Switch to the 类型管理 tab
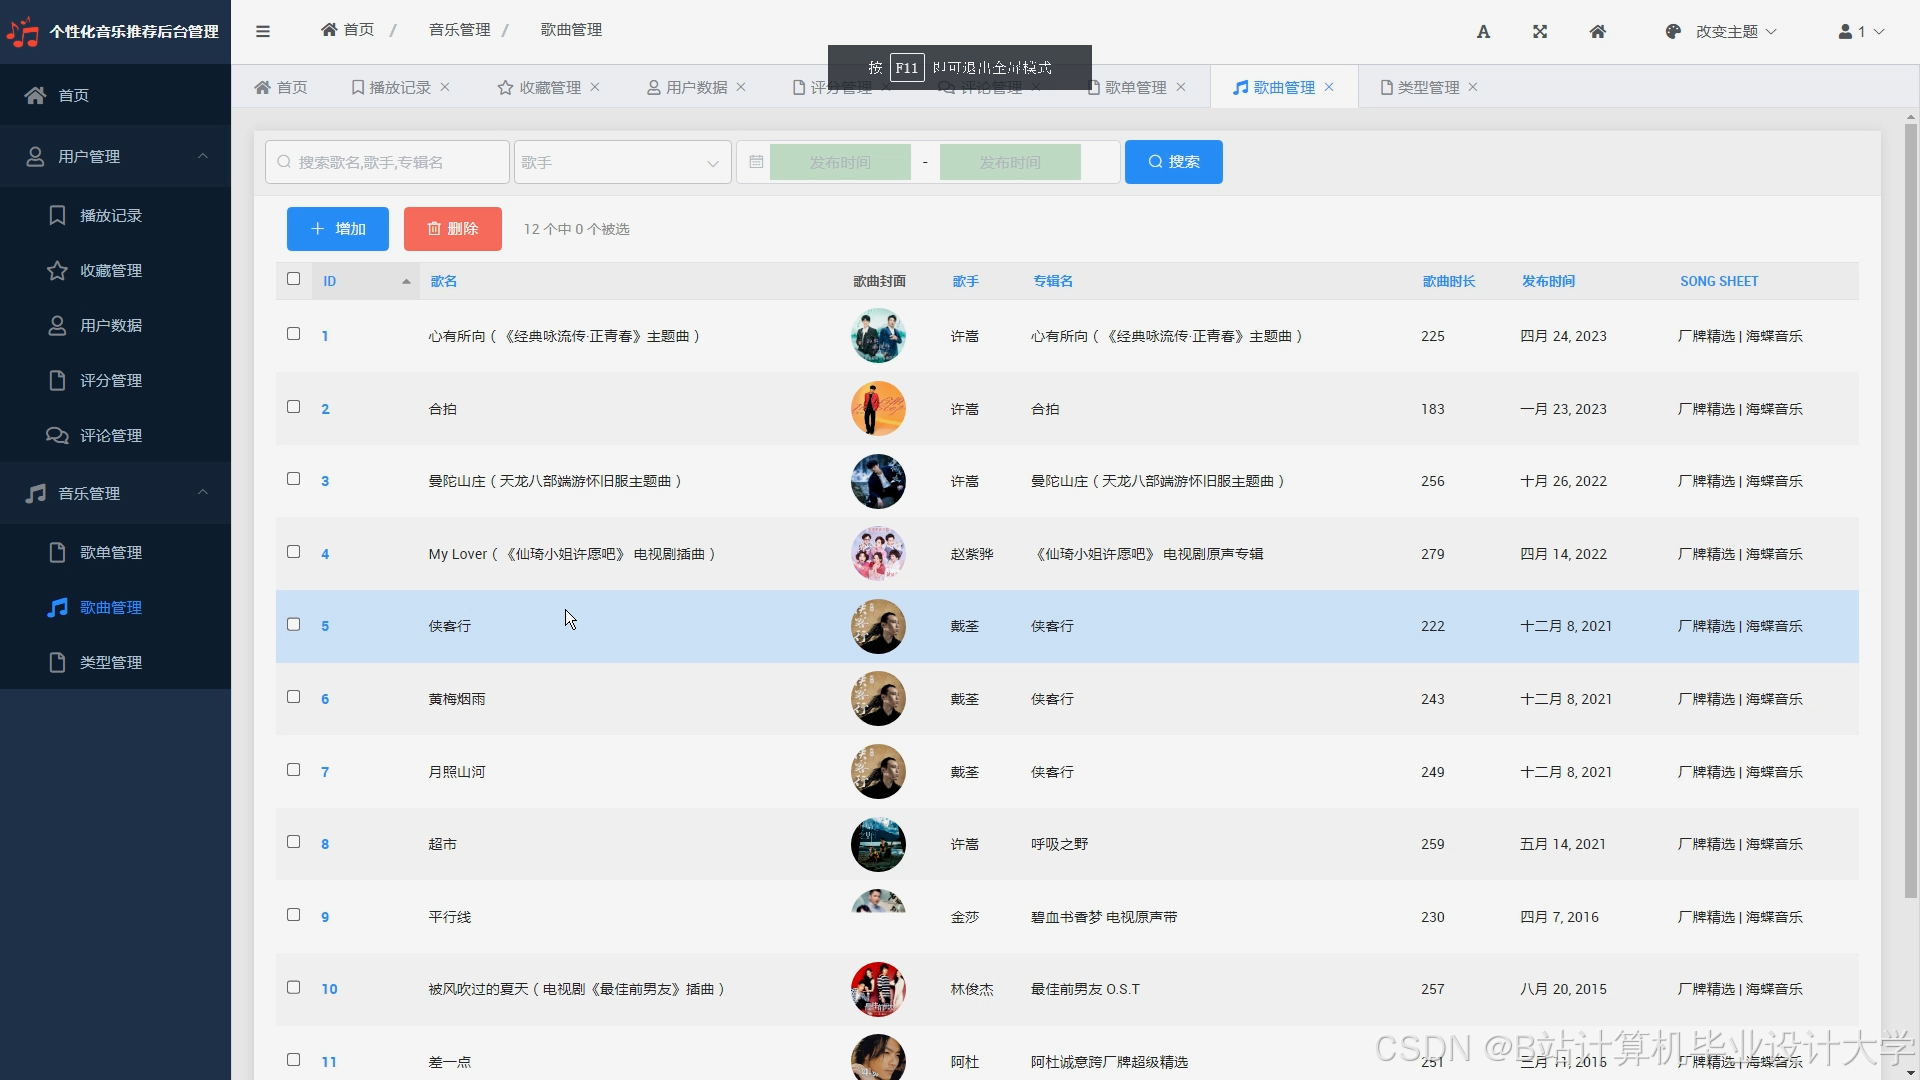Viewport: 1920px width, 1080px height. pos(1427,88)
